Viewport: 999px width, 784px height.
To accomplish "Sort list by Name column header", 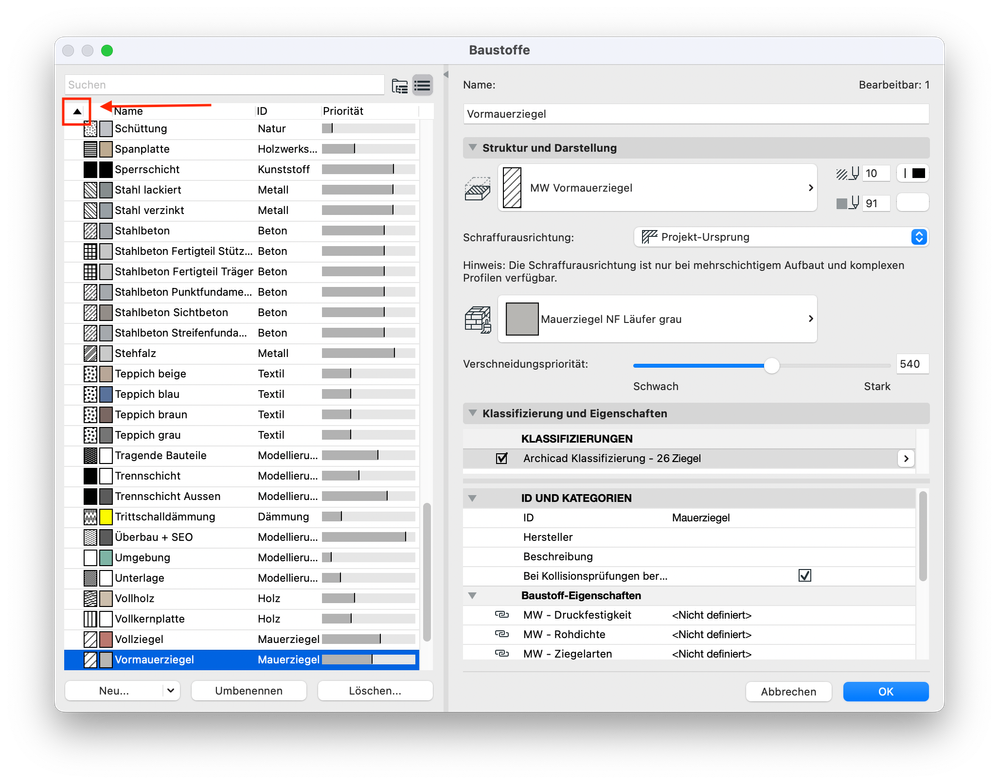I will (183, 111).
